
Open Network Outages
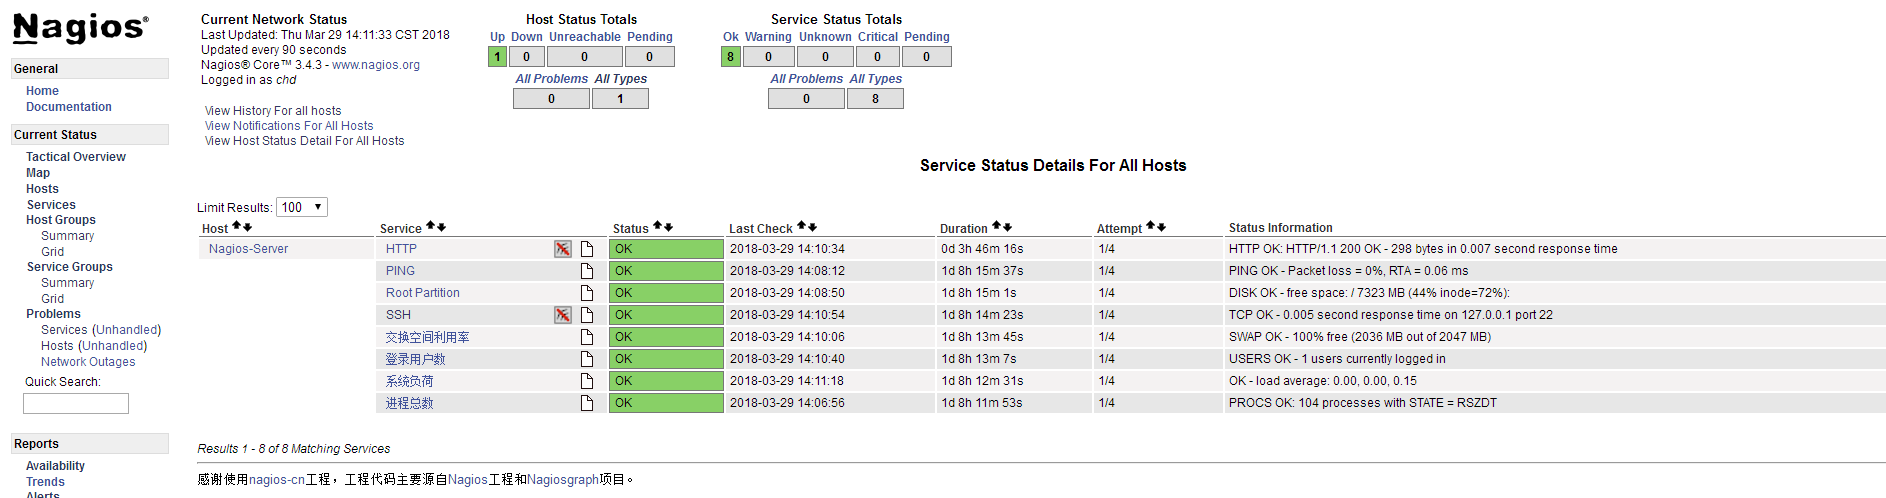pos(88,362)
